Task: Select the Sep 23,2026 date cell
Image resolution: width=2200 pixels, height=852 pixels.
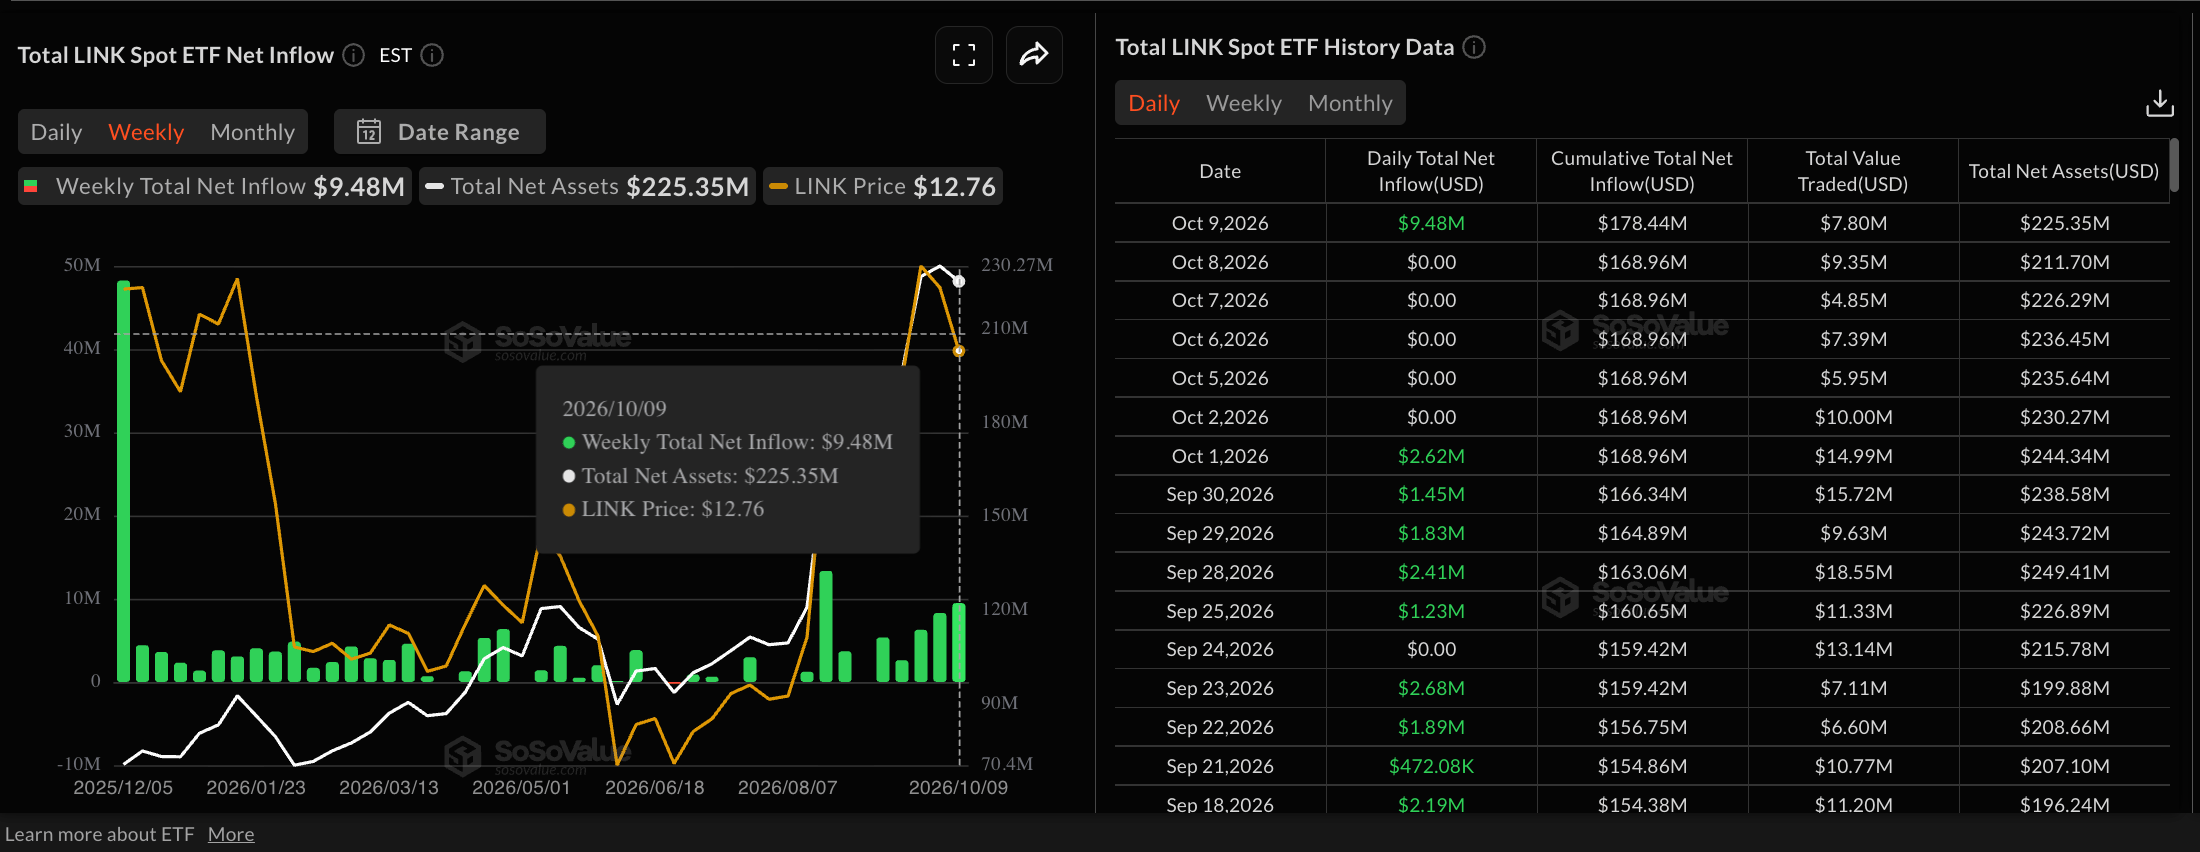Action: [x=1220, y=688]
